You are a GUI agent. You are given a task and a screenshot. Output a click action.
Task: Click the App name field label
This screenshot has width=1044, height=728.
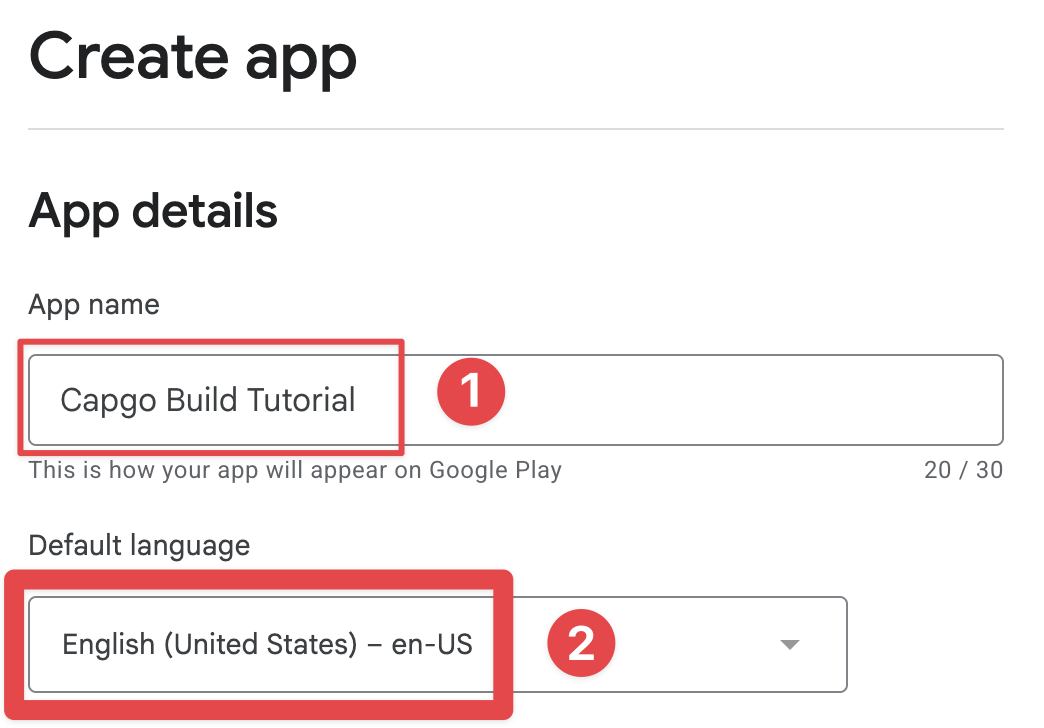(93, 304)
